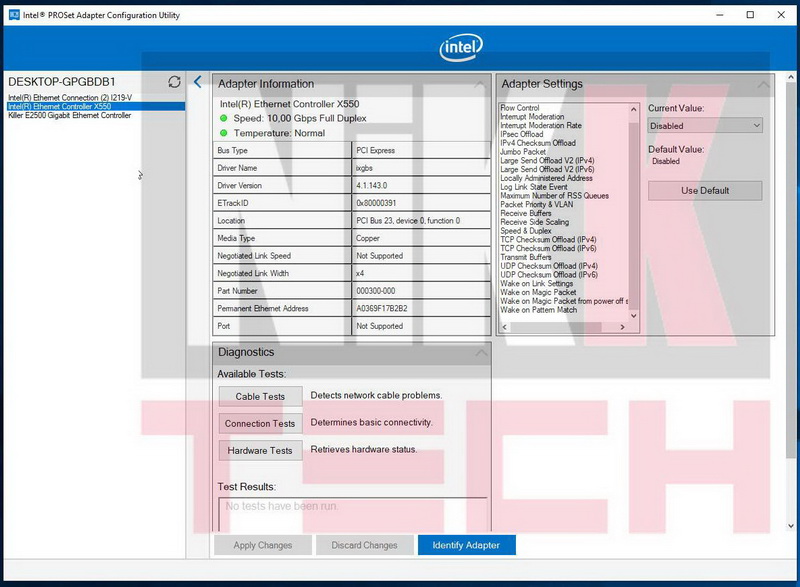Click the Use Default button

pyautogui.click(x=705, y=191)
